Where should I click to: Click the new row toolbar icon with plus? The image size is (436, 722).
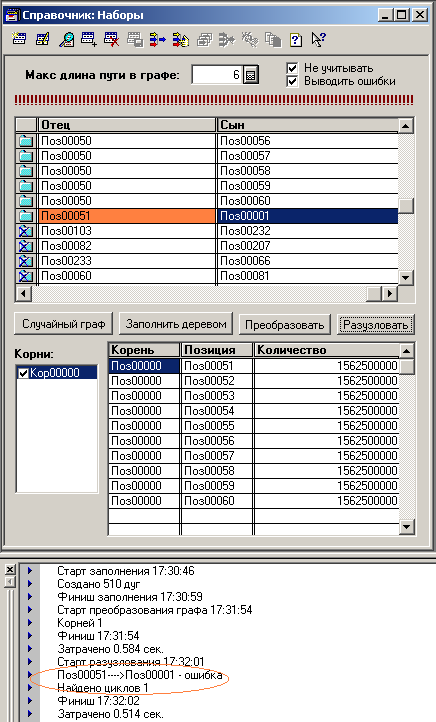(88, 40)
